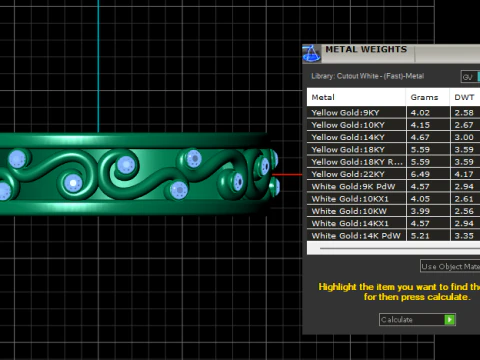Open the GV dropdown near Library

[x=470, y=77]
